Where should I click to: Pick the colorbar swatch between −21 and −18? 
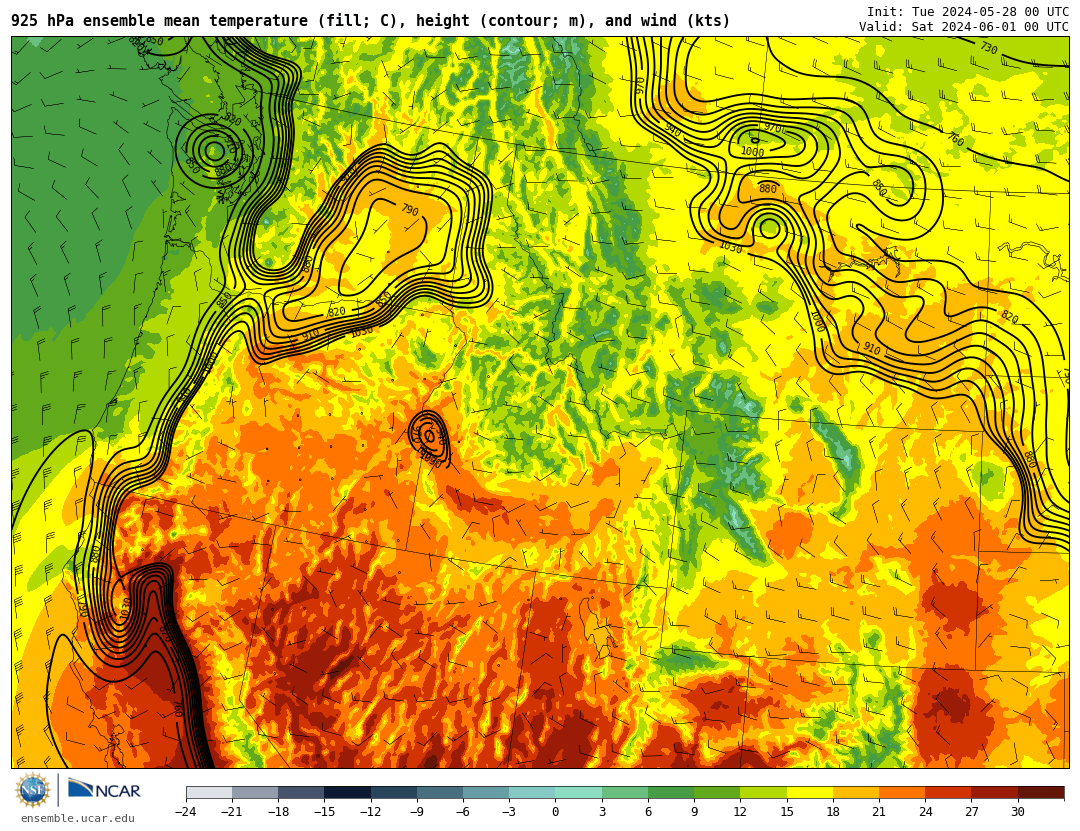tap(256, 792)
